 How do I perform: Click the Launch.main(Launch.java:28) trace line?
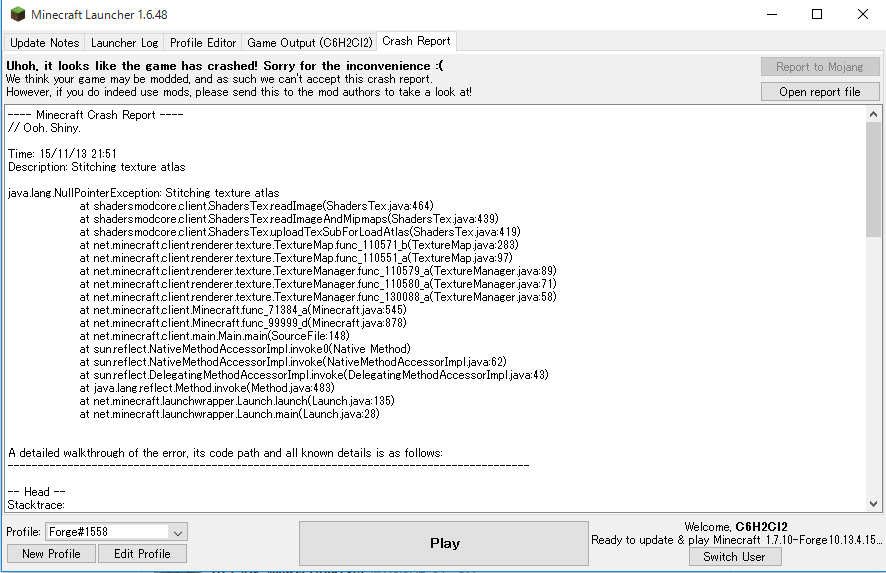tap(229, 414)
